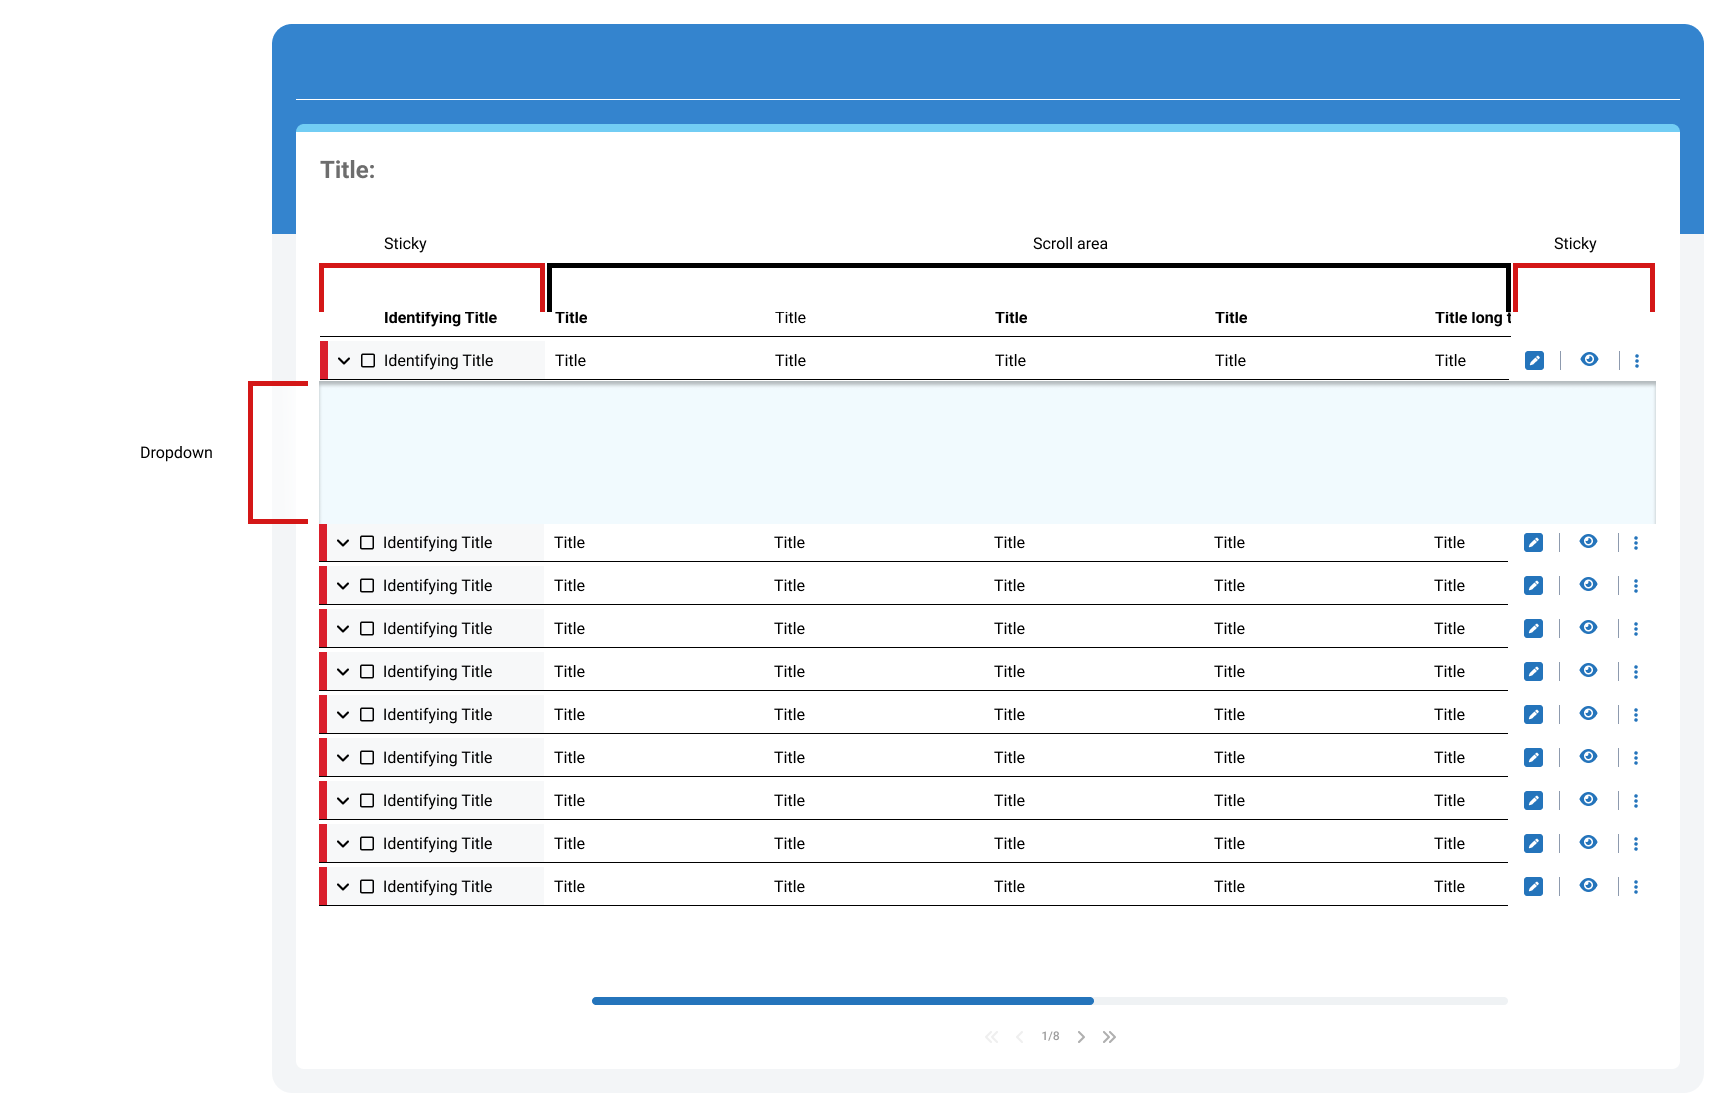Tick the checkbox in the sixth table row

click(x=367, y=715)
